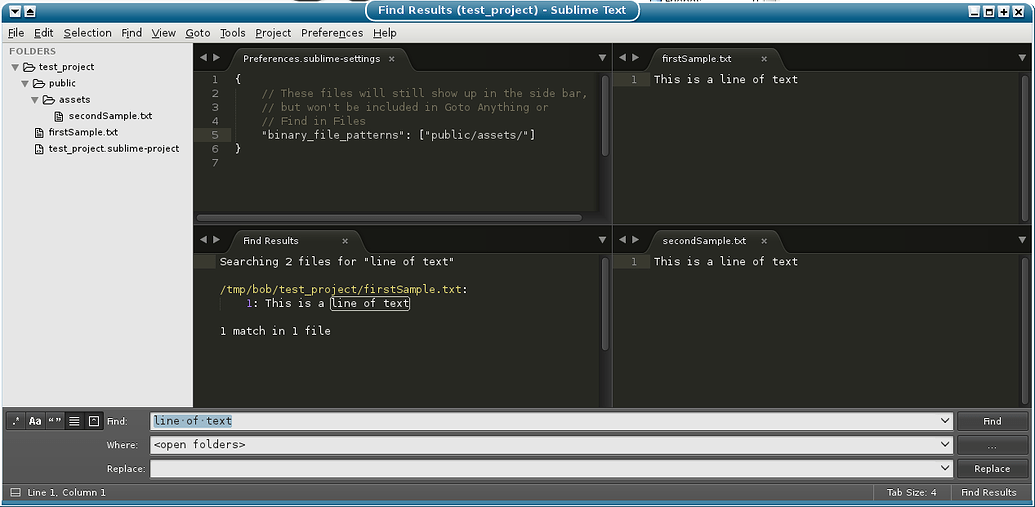Screen dimensions: 1035x507
Task: Open the Find field history dropdown
Action: (x=944, y=421)
